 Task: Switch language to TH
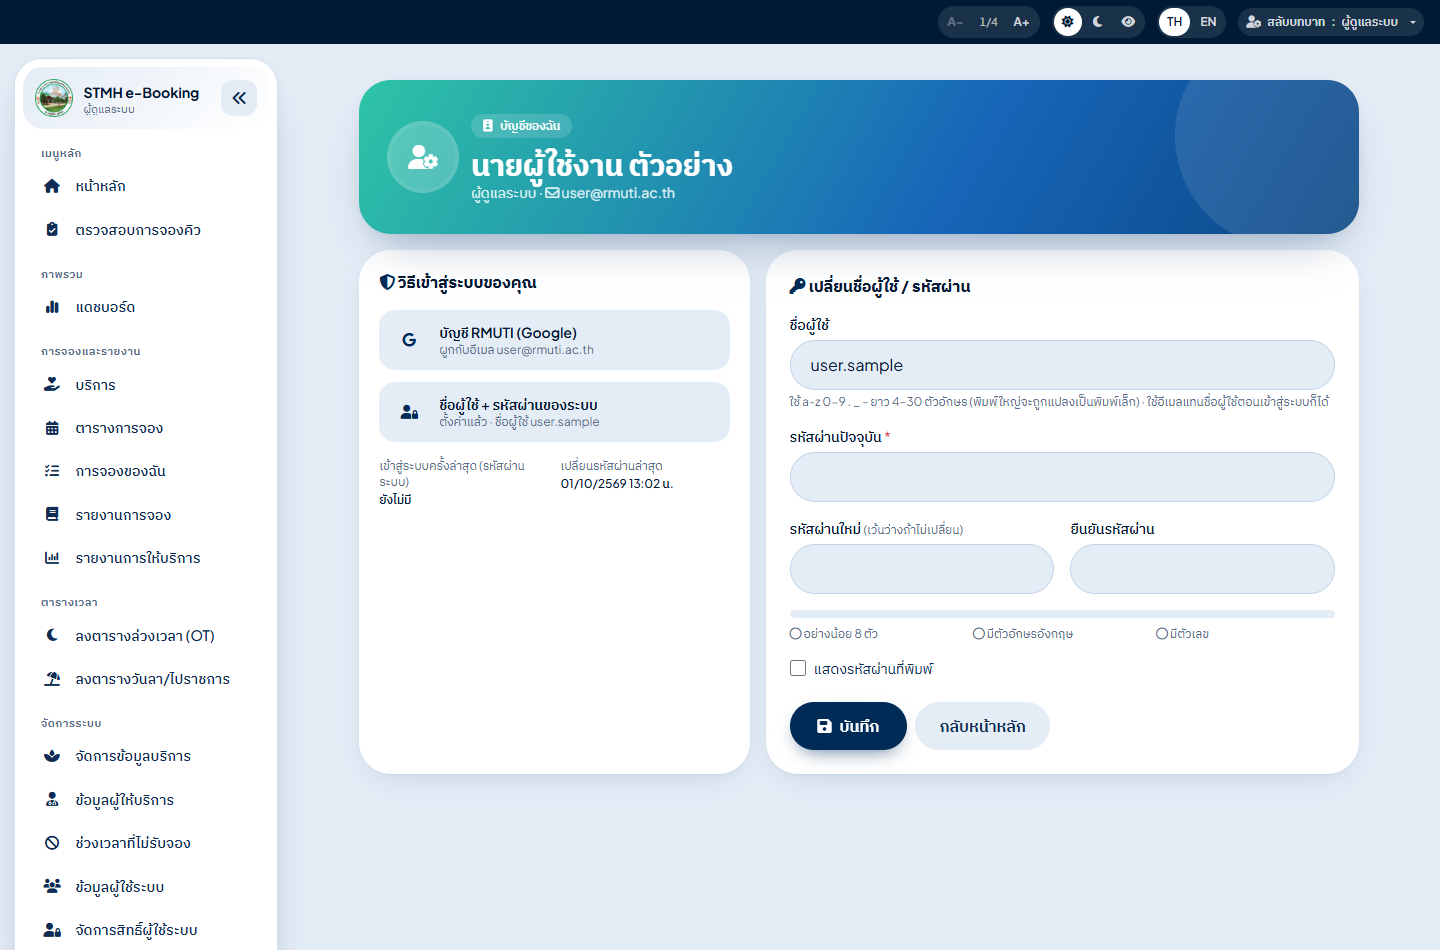[x=1174, y=22]
